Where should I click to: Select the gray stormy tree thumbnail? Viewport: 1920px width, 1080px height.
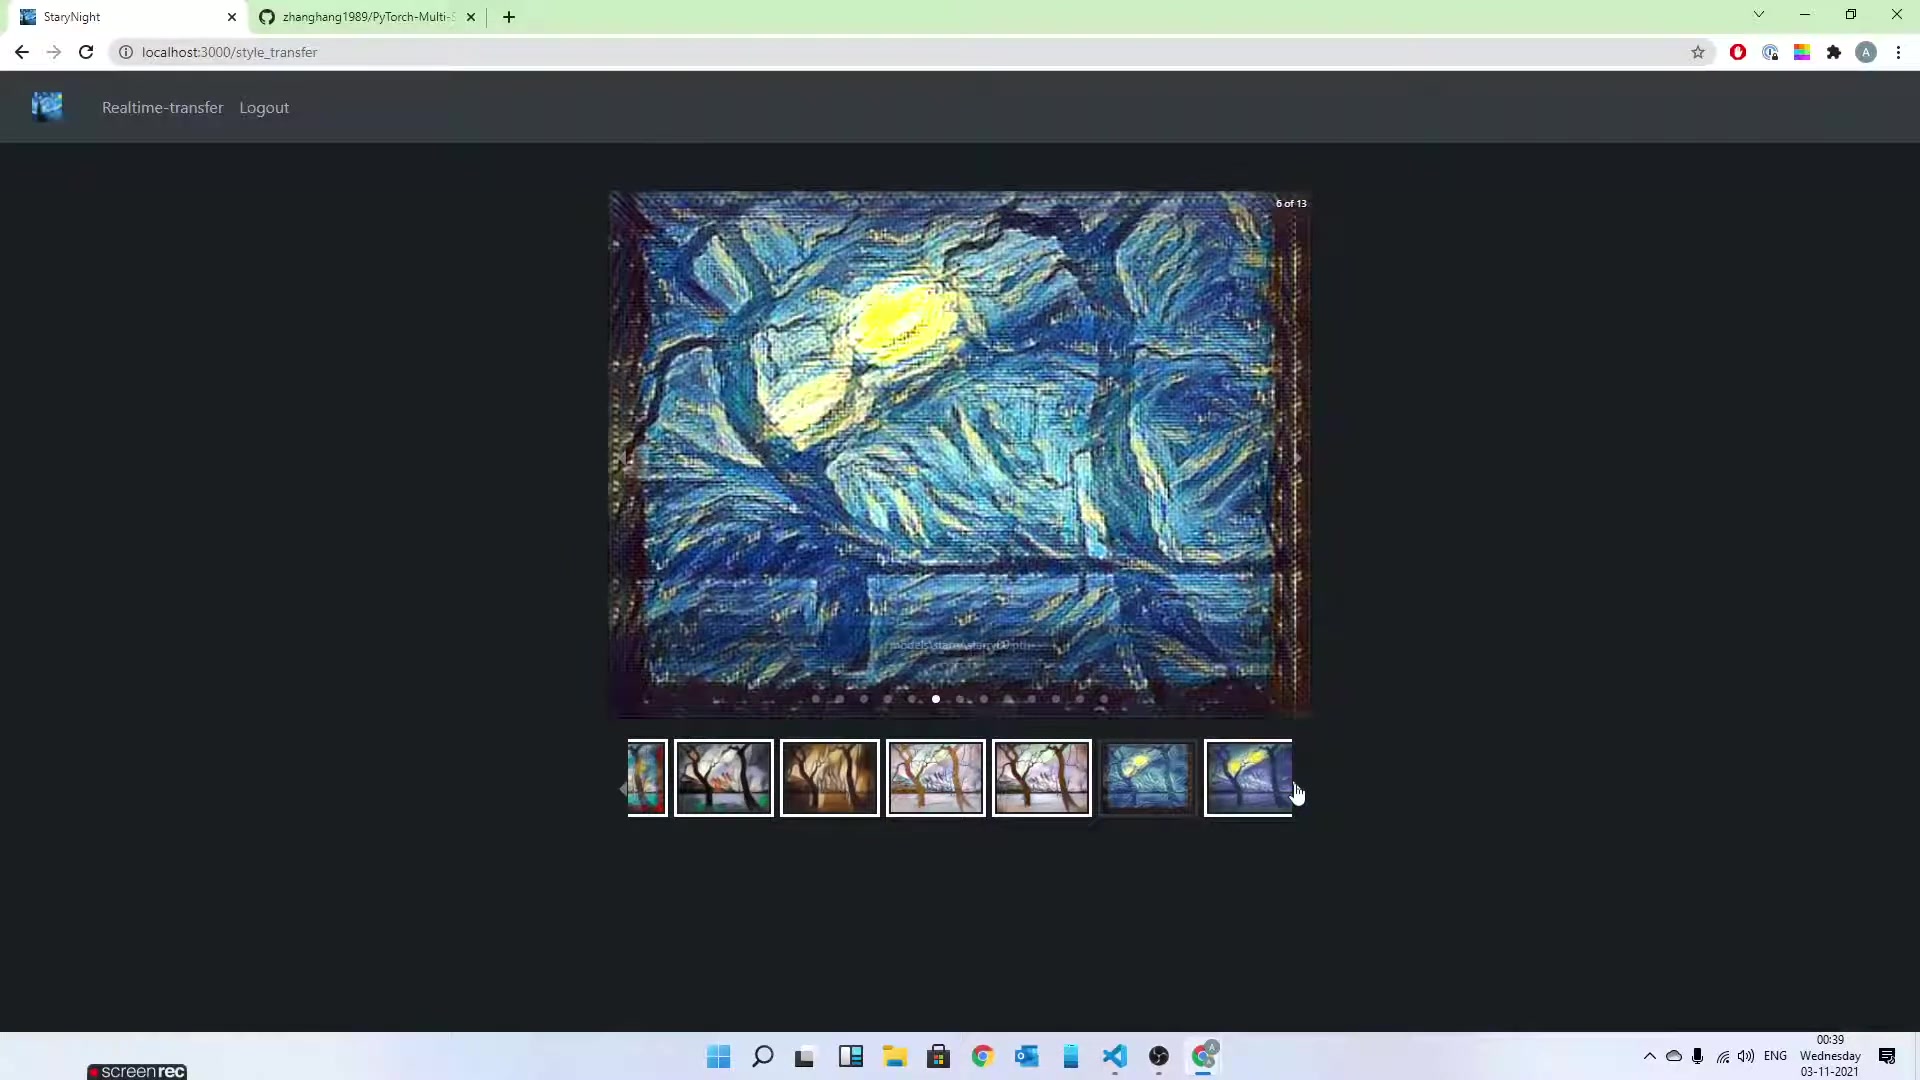[723, 778]
